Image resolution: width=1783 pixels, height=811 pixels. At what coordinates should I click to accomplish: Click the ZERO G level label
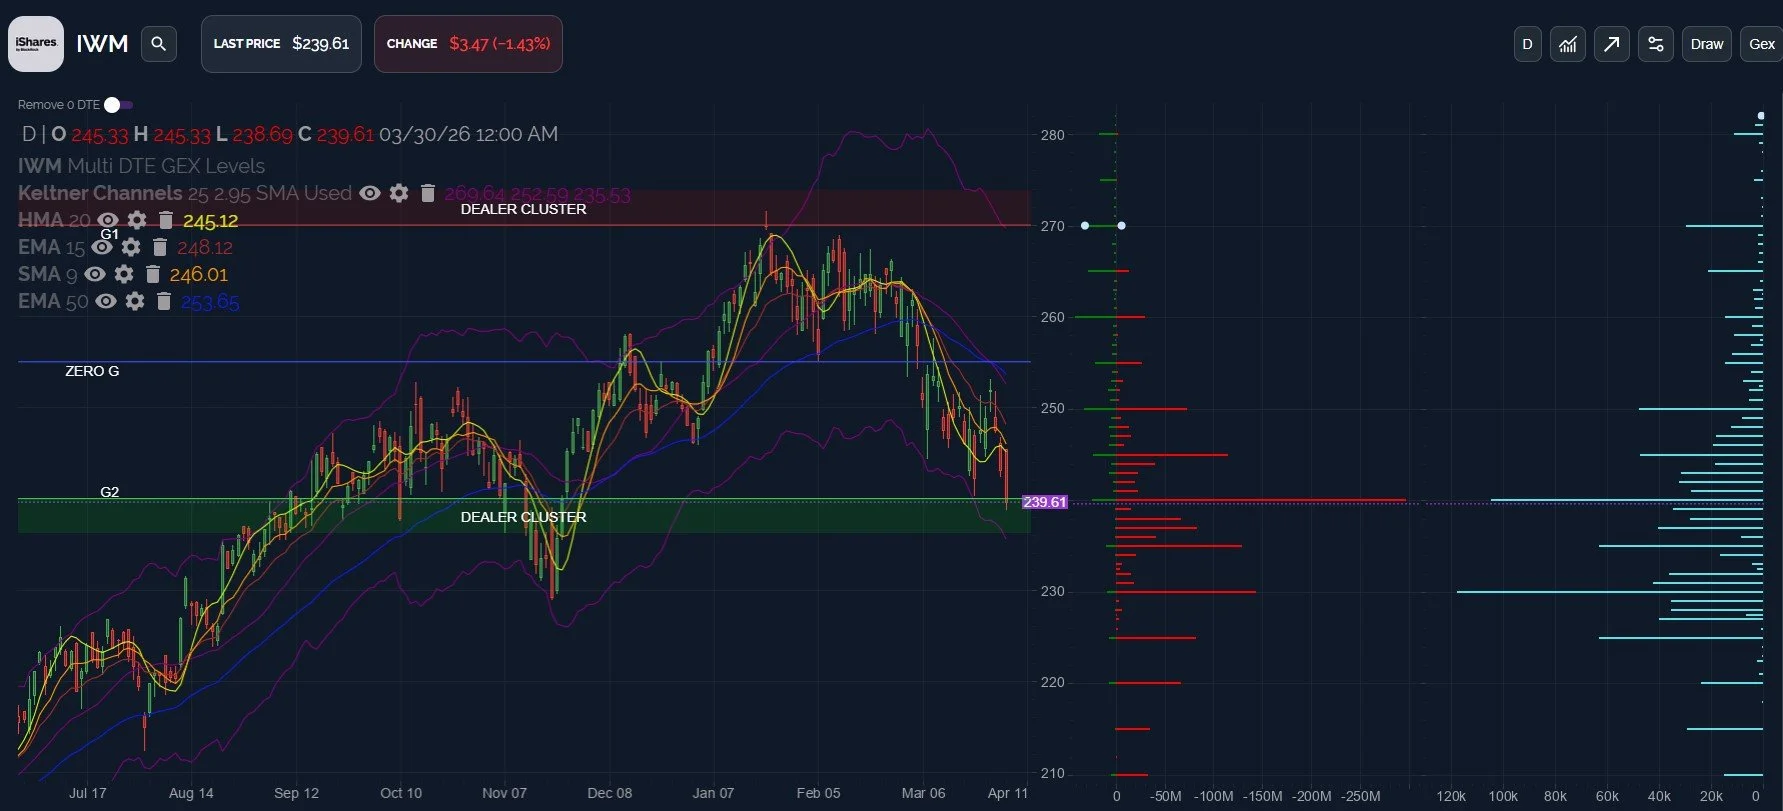click(92, 371)
